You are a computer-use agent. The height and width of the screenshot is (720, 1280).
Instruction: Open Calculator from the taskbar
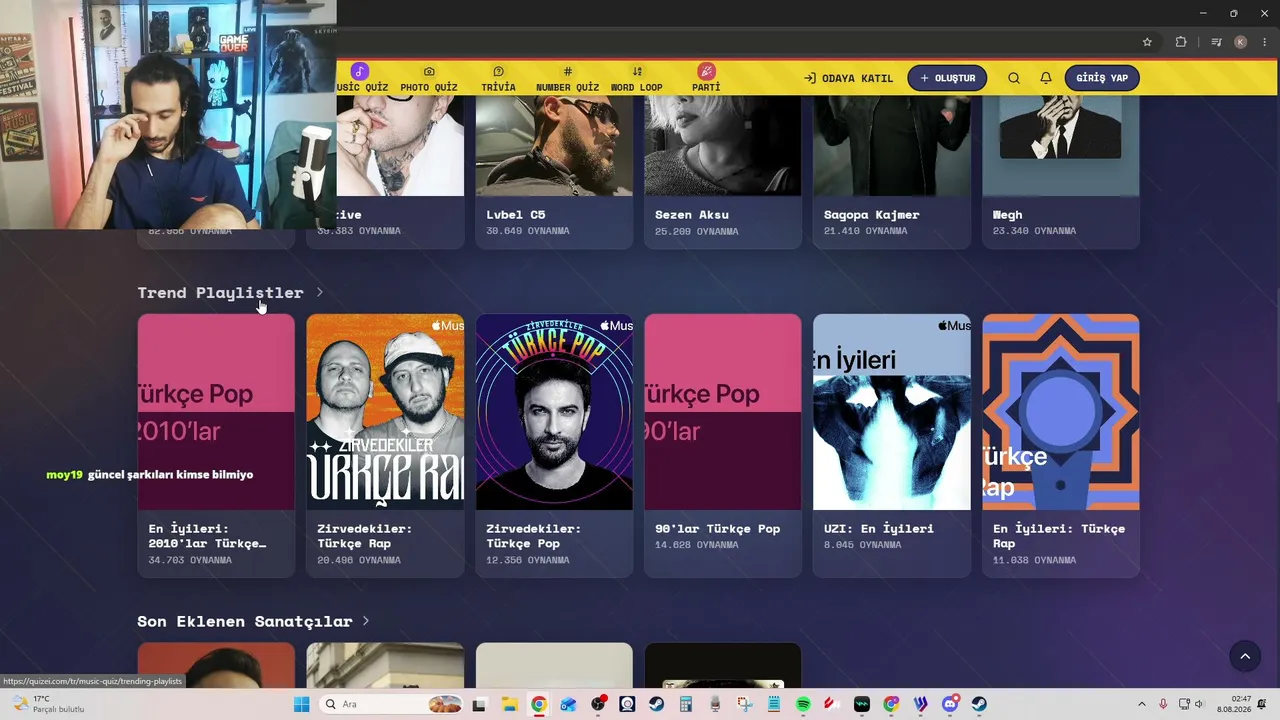pyautogui.click(x=685, y=704)
